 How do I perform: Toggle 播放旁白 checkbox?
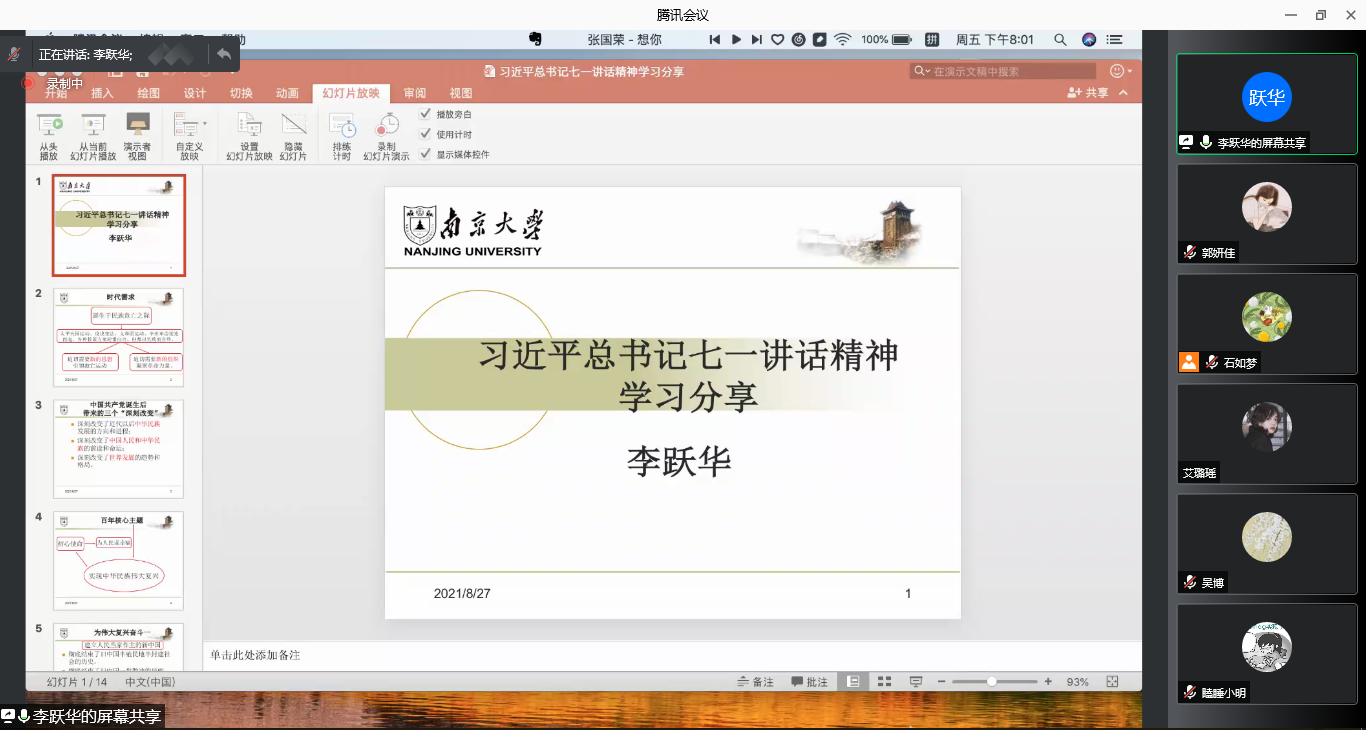click(426, 114)
